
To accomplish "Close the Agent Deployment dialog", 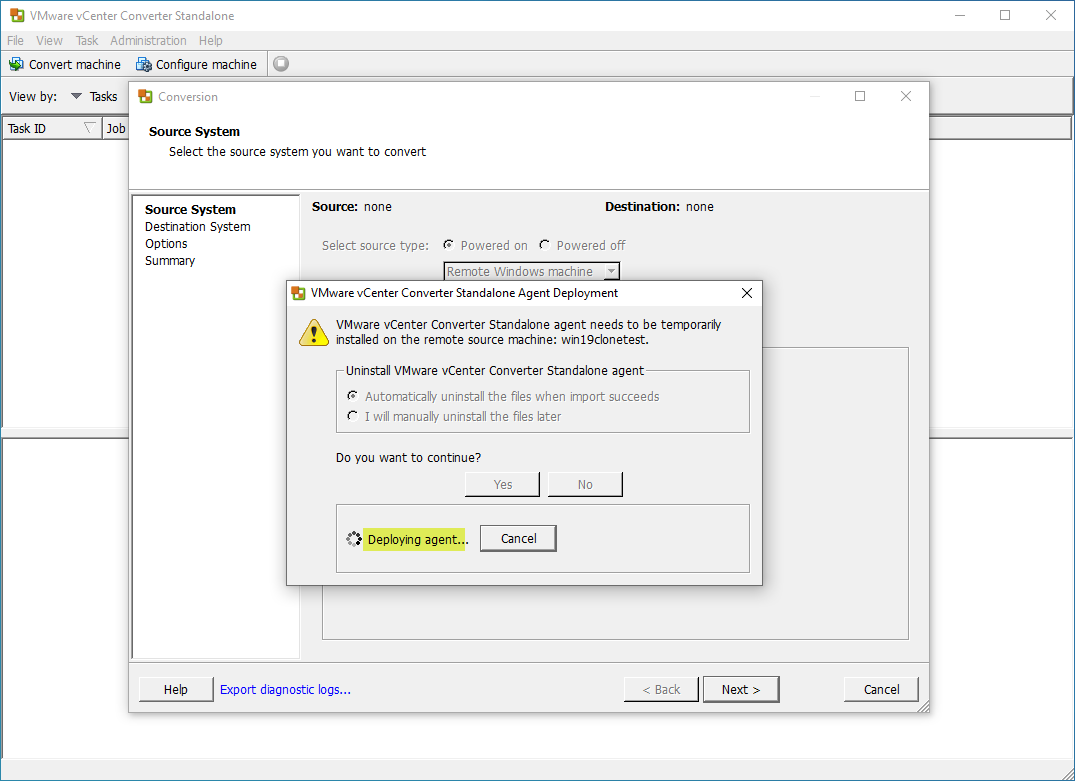I will point(747,293).
